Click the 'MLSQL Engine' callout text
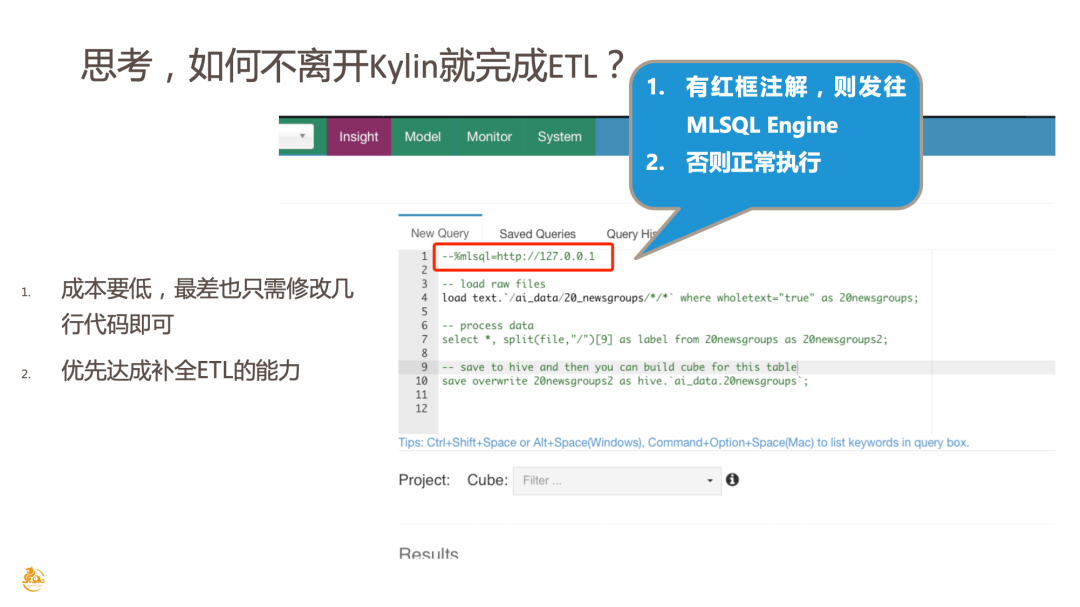The image size is (1080, 607). (762, 125)
